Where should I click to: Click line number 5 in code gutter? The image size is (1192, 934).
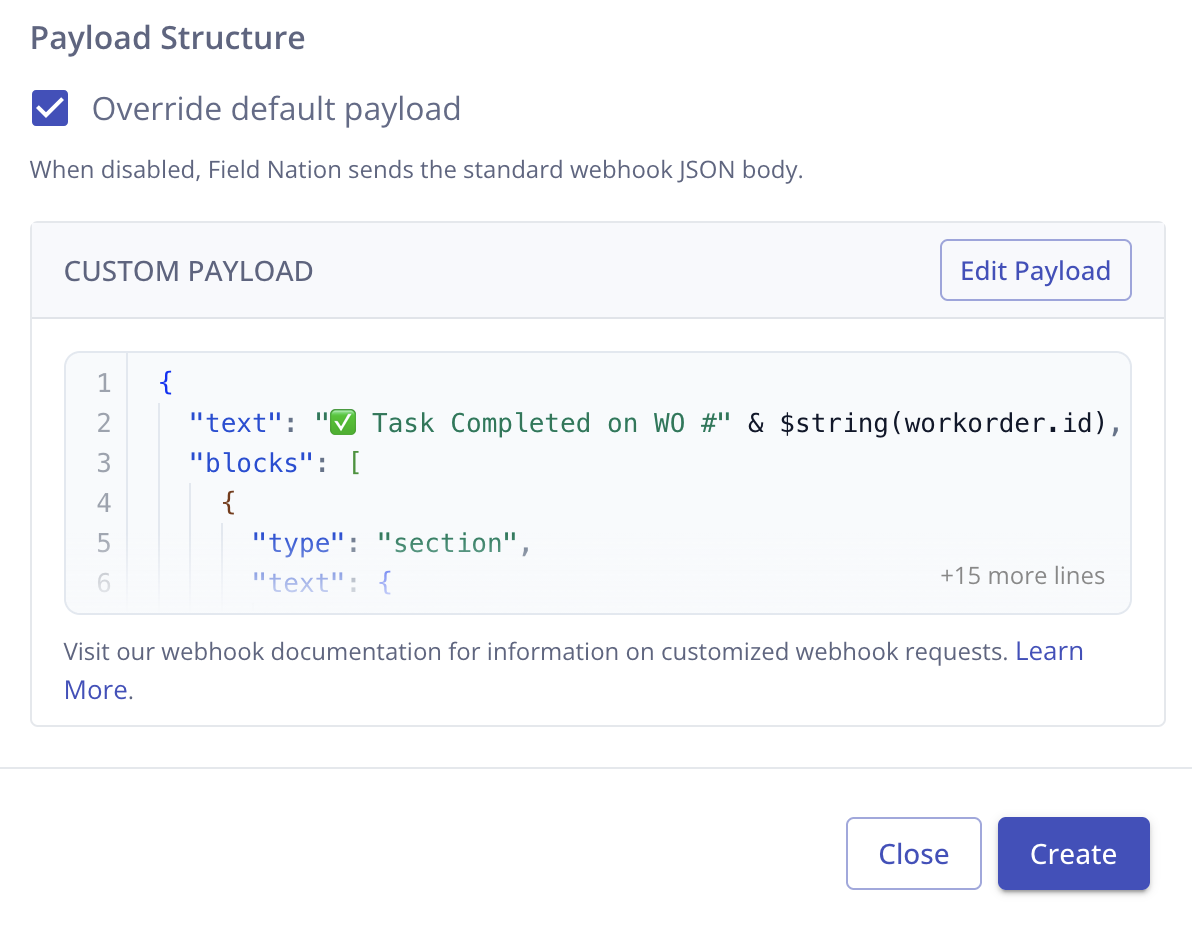[104, 543]
